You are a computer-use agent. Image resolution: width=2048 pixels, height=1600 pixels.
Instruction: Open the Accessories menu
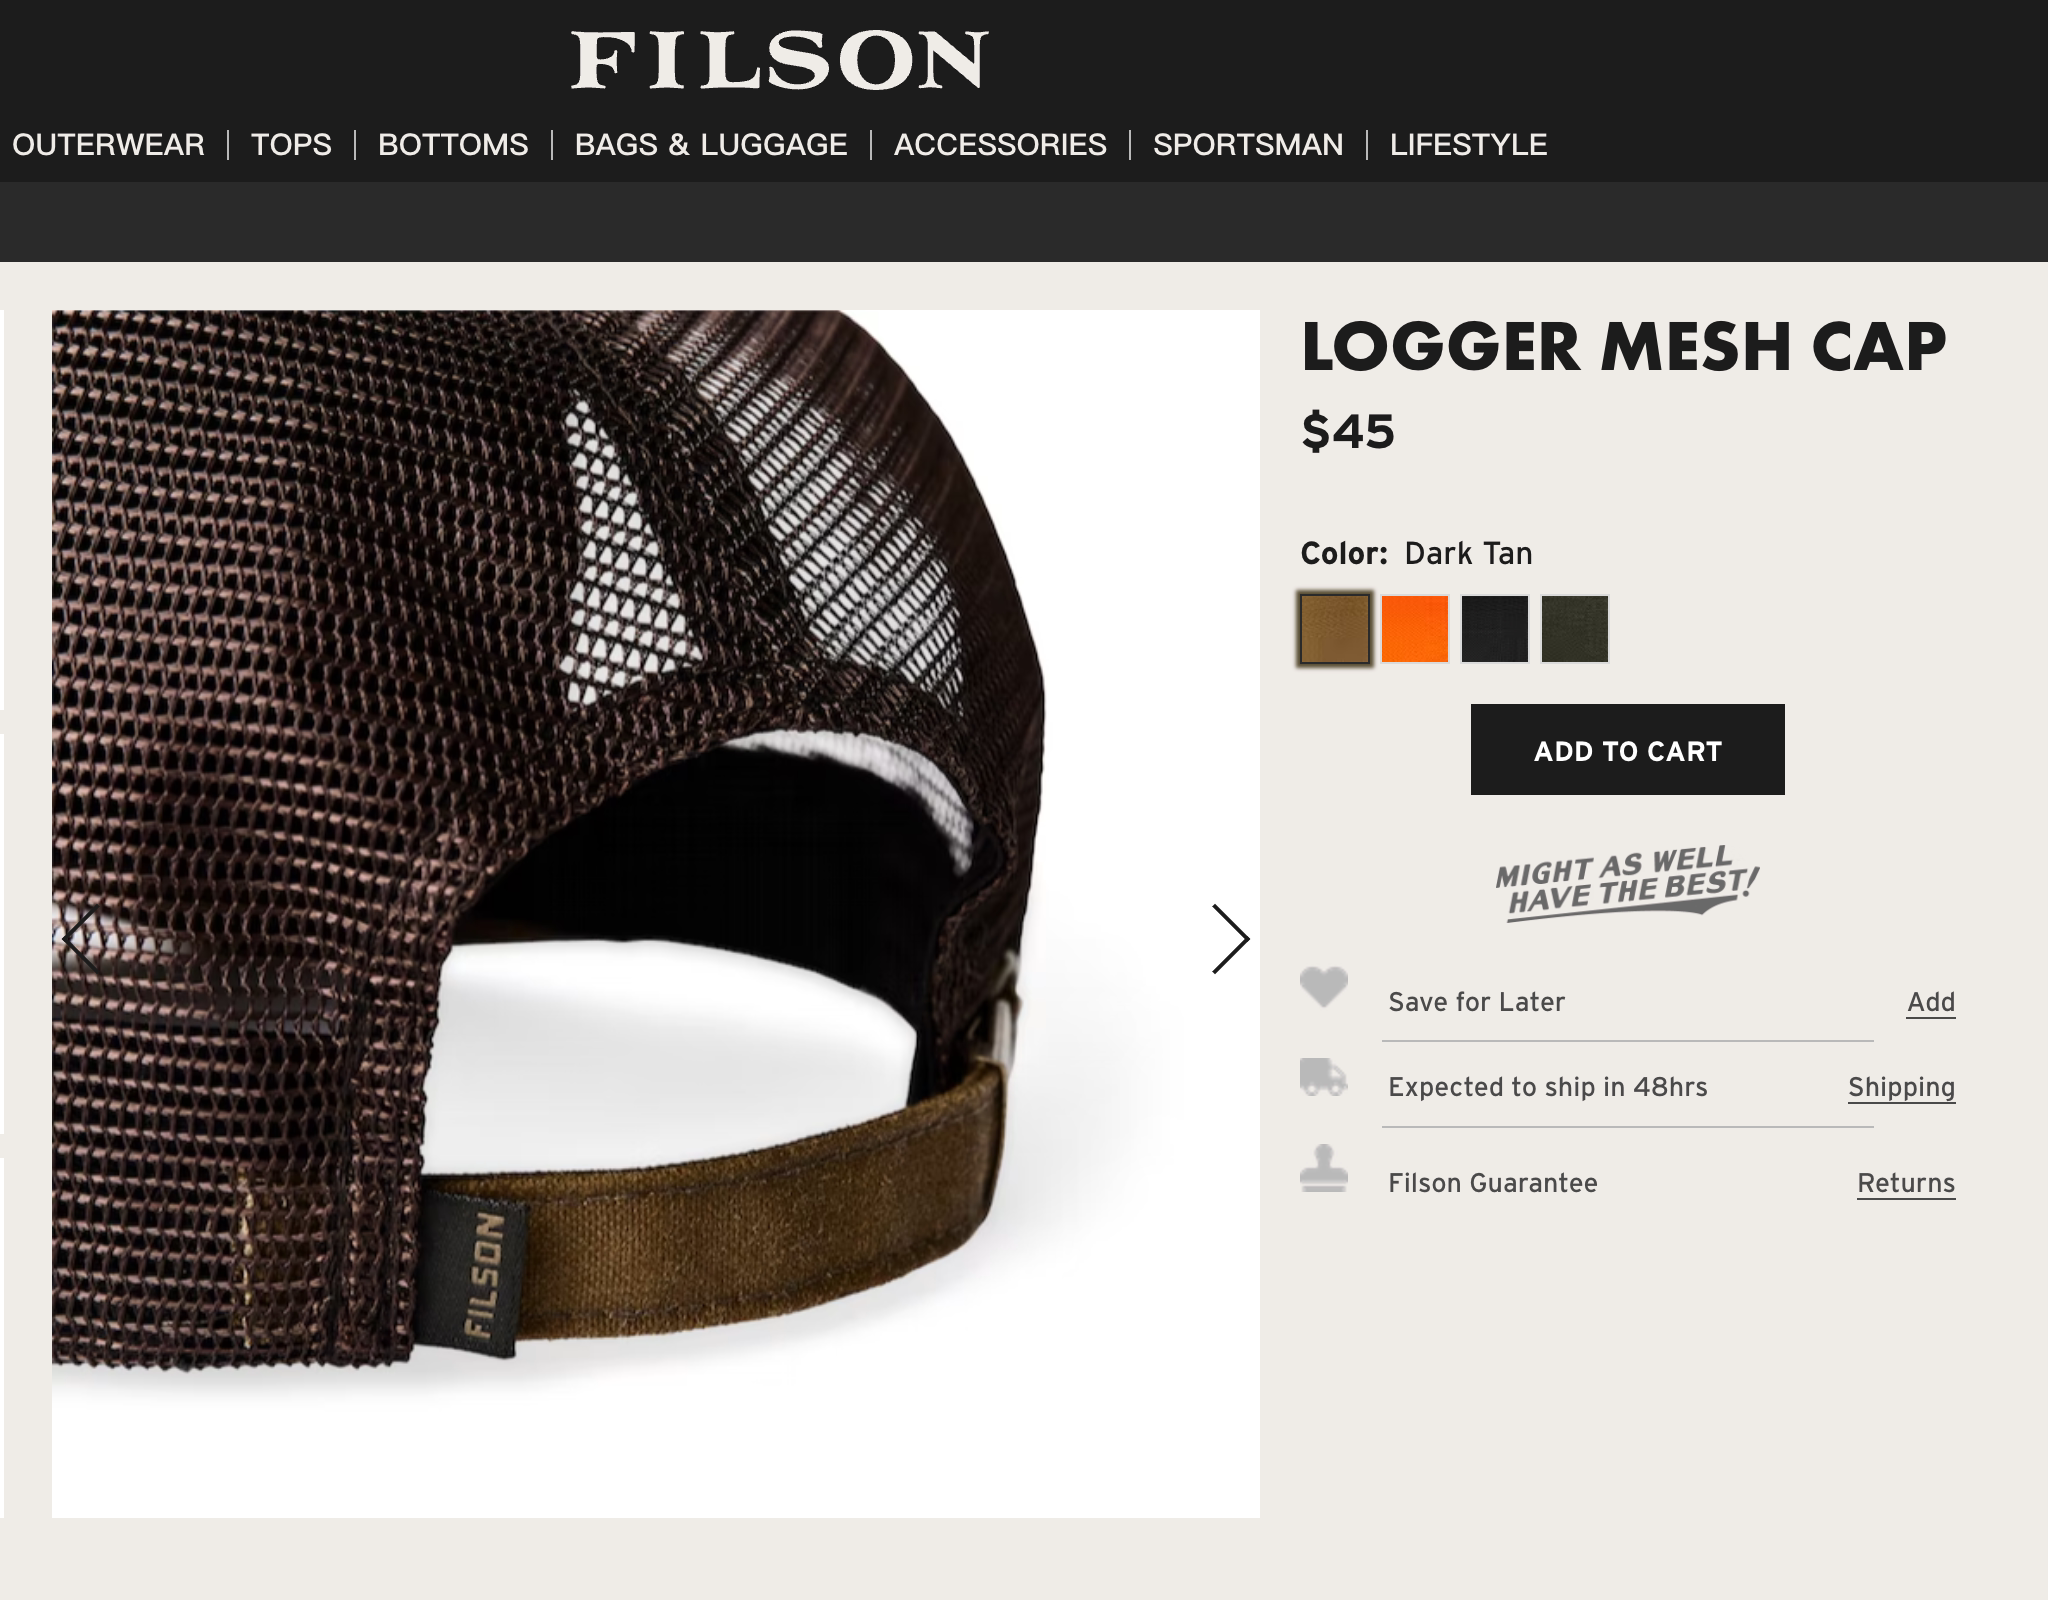point(1000,145)
